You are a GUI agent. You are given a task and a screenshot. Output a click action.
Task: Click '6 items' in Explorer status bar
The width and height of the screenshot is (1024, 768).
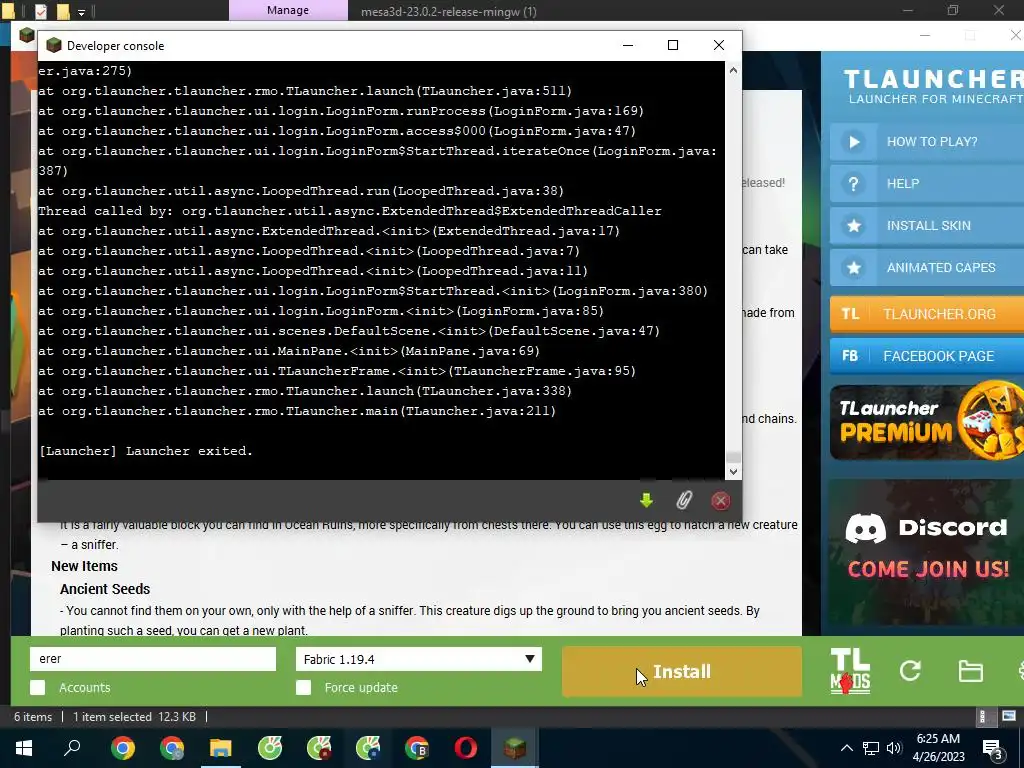coord(33,716)
